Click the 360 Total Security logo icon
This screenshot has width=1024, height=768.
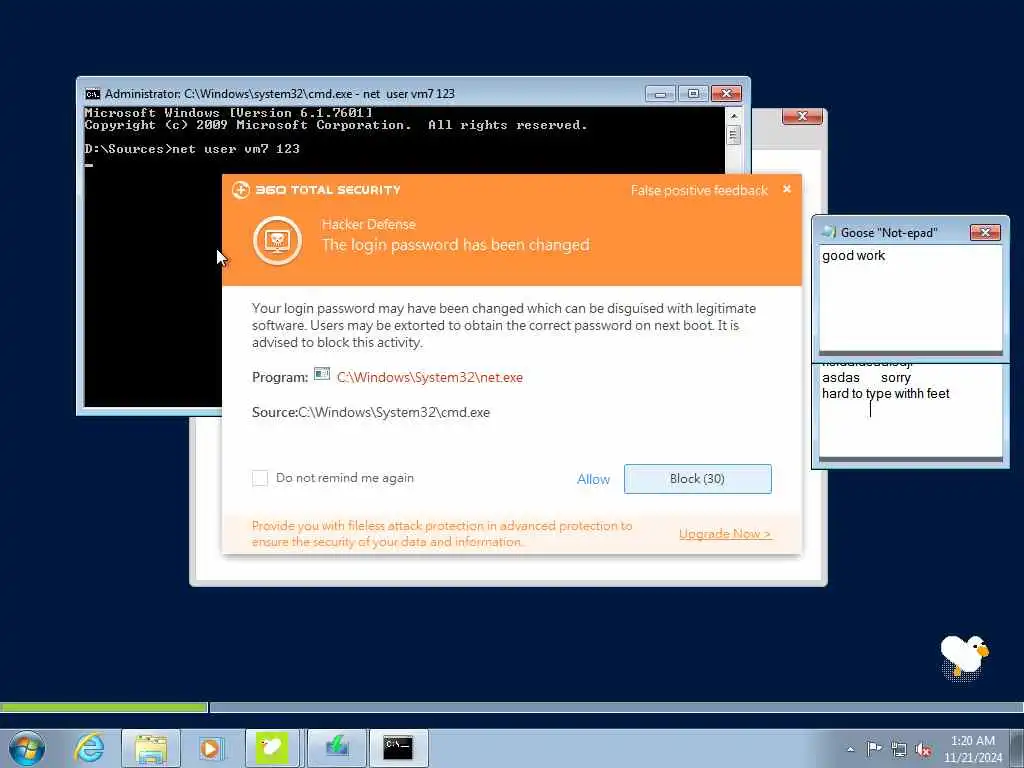pos(240,190)
